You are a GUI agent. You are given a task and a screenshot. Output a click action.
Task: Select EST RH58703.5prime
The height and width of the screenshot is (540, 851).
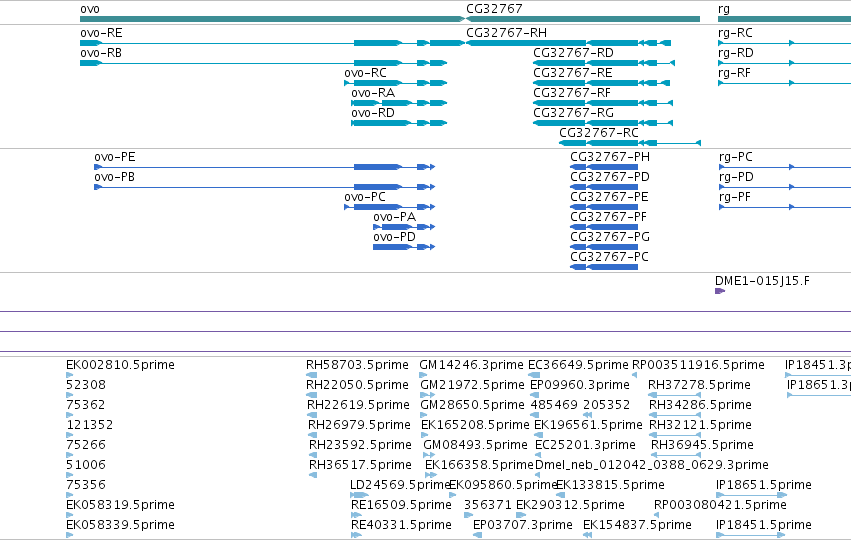pyautogui.click(x=357, y=365)
